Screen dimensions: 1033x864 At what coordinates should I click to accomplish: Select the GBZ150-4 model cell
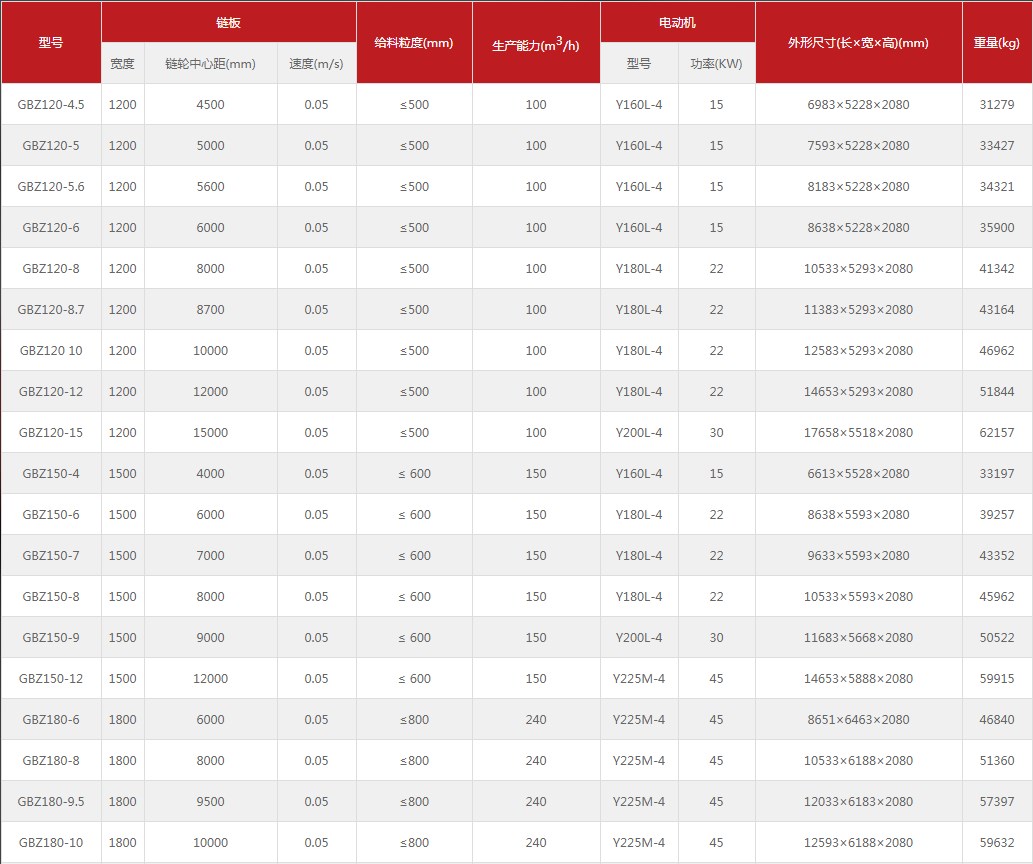click(51, 474)
